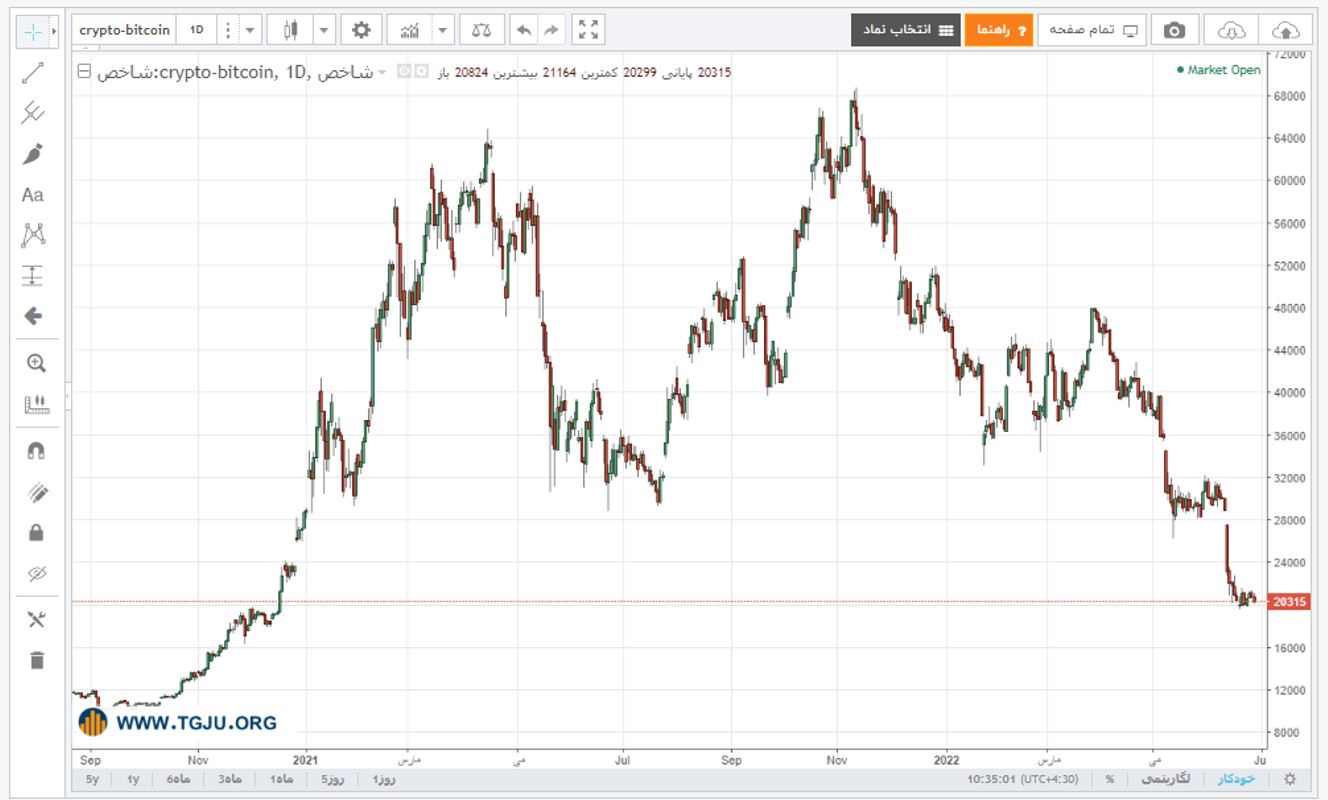Viewport: 1328px width, 800px height.
Task: Delete all drawings with trash icon
Action: (36, 660)
